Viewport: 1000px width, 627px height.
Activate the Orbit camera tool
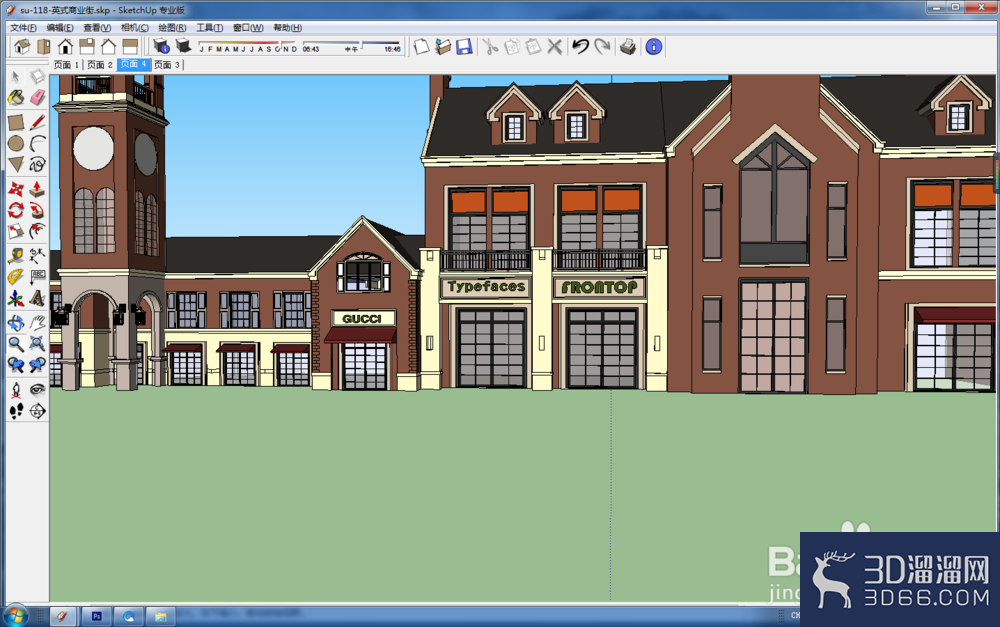tap(16, 323)
